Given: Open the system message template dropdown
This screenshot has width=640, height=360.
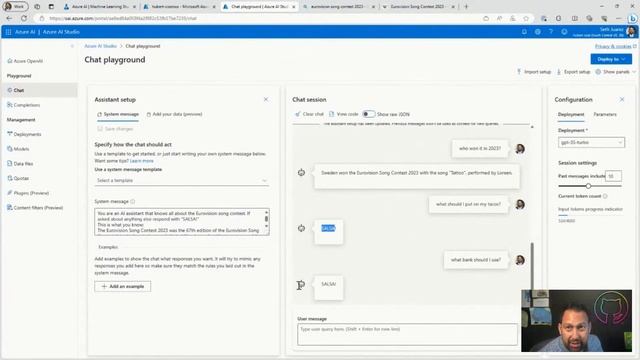Looking at the screenshot, I should [182, 180].
